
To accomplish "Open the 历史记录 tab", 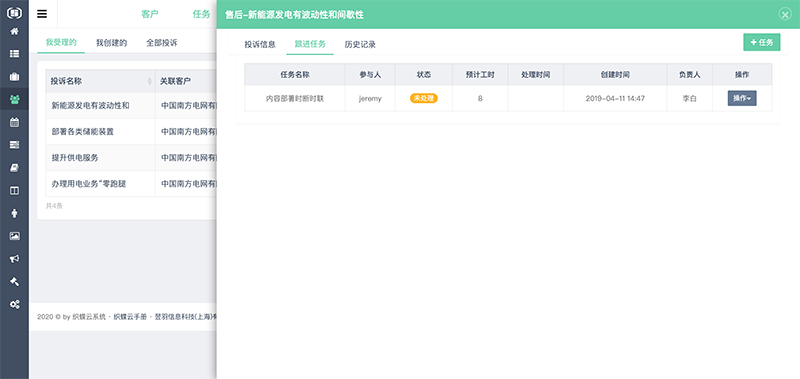I will tap(360, 44).
